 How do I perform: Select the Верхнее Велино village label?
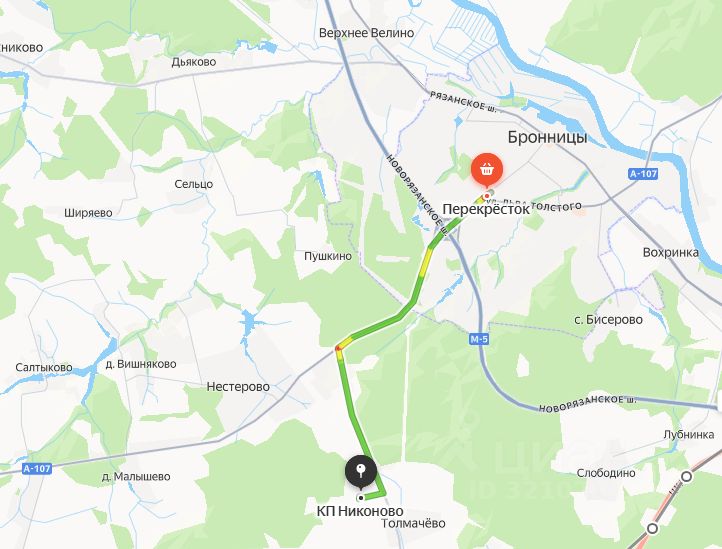(x=367, y=33)
